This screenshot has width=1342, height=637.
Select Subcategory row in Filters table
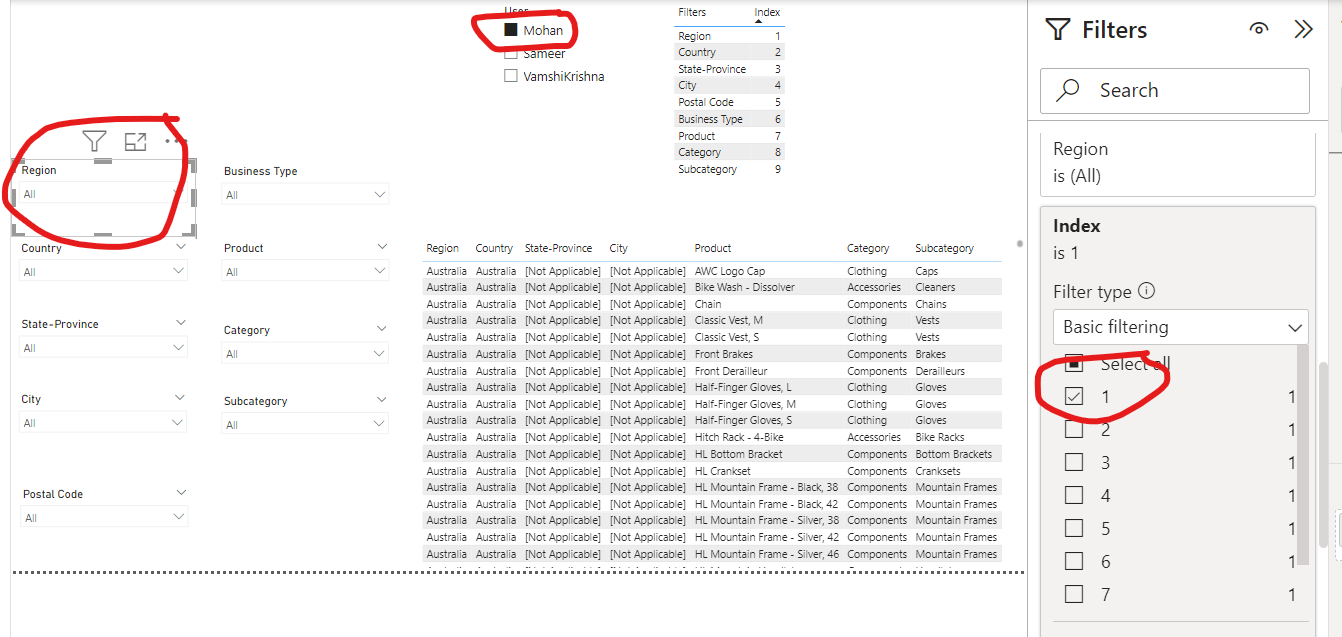point(729,169)
